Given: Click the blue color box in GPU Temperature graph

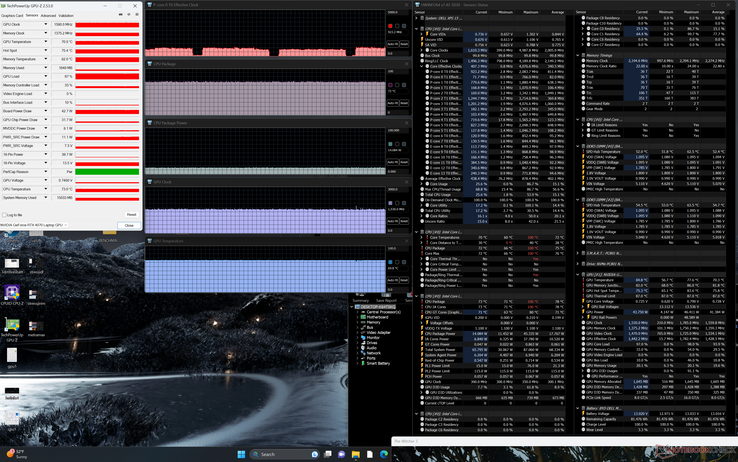Looking at the screenshot, I should pos(390,262).
